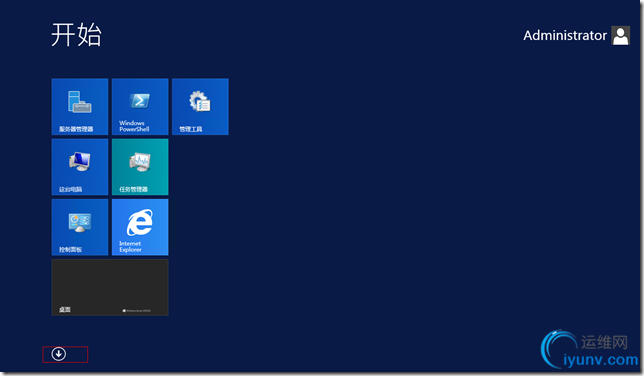The height and width of the screenshot is (376, 644).
Task: Open the 管理工具 administrative tools tile
Action: (200, 106)
